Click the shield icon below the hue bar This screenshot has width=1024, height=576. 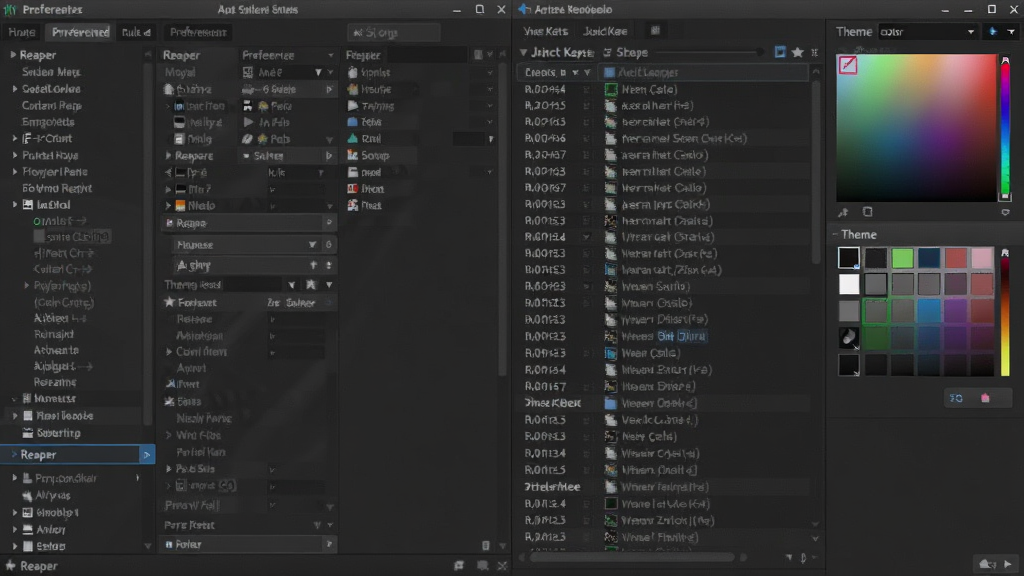[x=1005, y=212]
